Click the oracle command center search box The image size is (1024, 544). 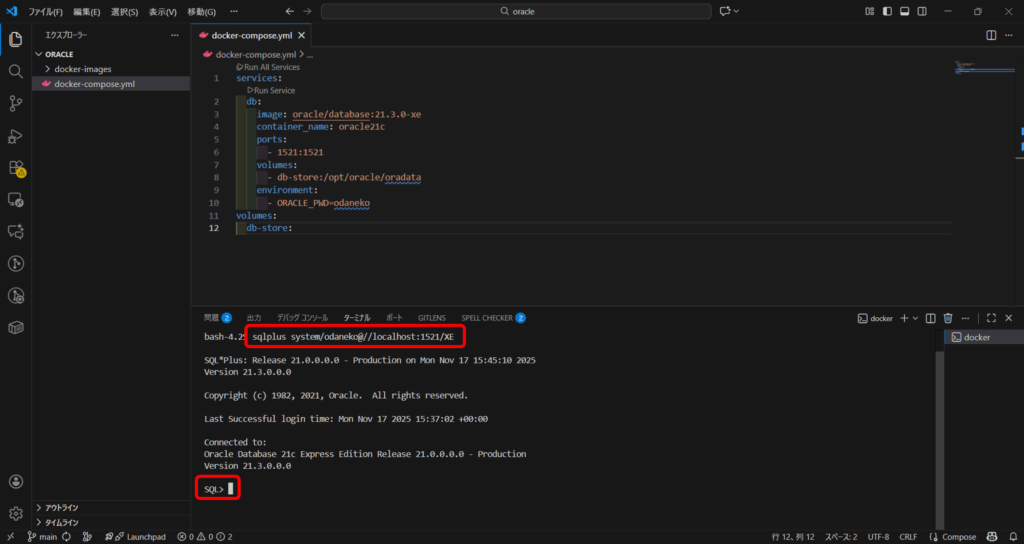point(515,11)
